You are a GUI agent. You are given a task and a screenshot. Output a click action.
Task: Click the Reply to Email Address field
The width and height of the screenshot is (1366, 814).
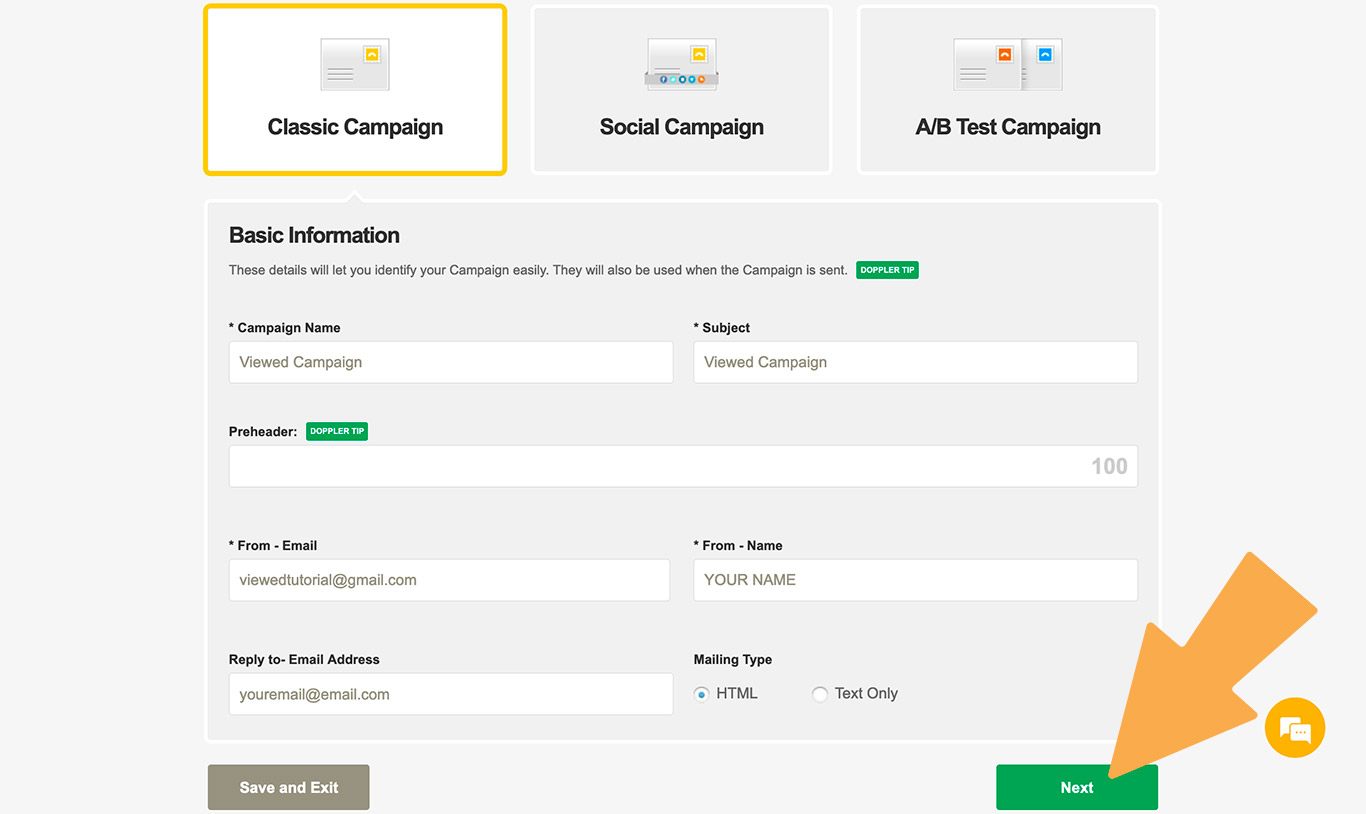point(451,694)
